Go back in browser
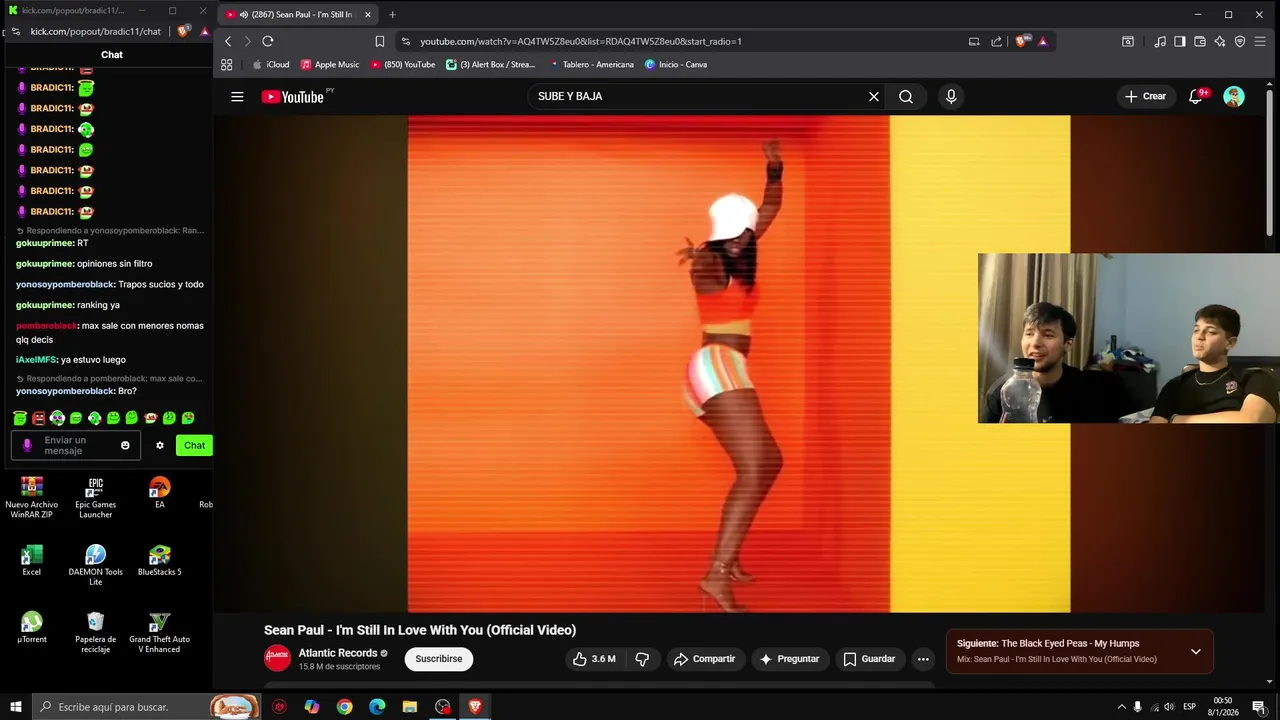This screenshot has width=1280, height=720. pos(228,41)
